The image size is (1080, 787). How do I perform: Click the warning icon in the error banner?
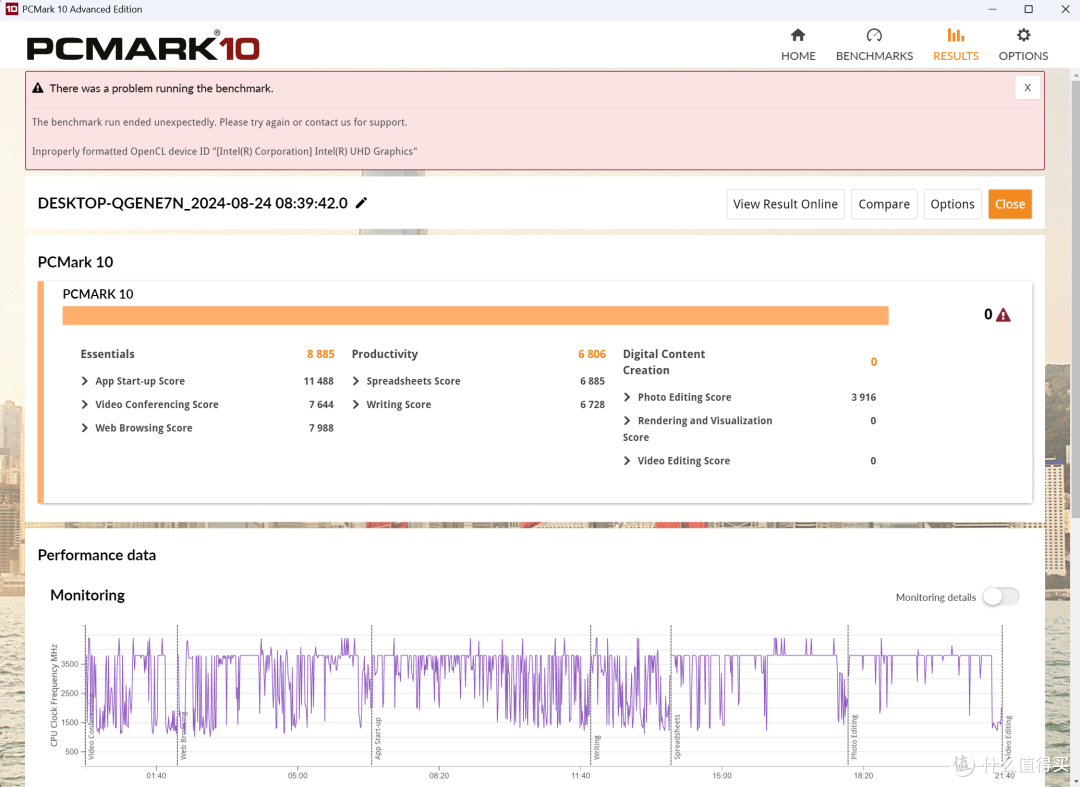(38, 88)
